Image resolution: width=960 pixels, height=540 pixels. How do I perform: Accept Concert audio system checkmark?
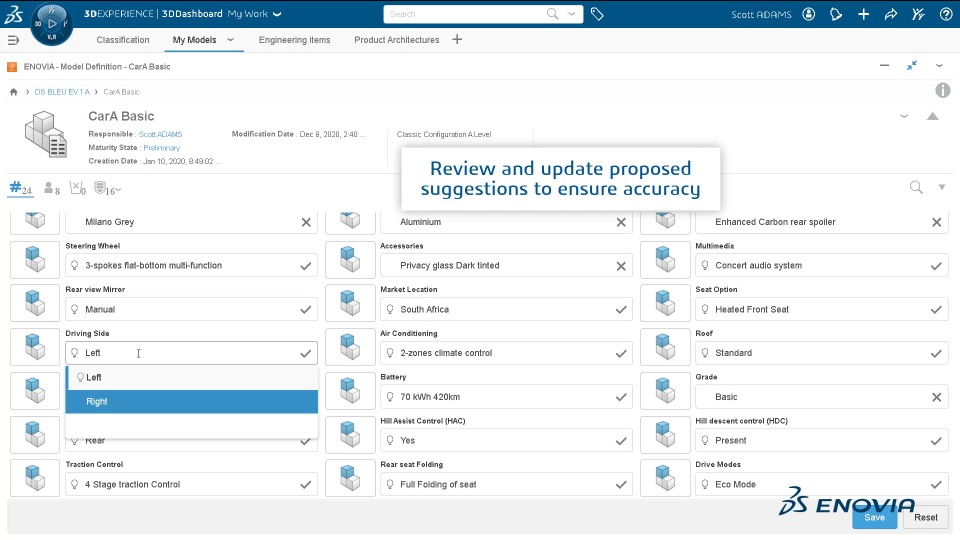(936, 266)
